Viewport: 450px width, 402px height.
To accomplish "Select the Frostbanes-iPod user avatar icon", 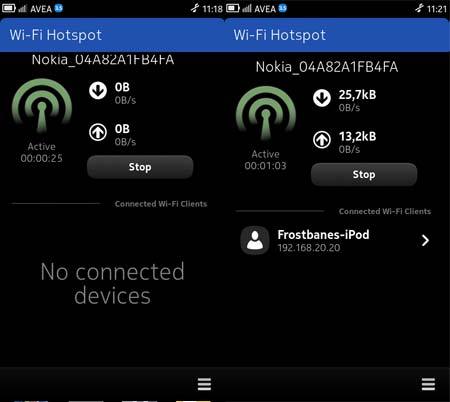I will [255, 240].
